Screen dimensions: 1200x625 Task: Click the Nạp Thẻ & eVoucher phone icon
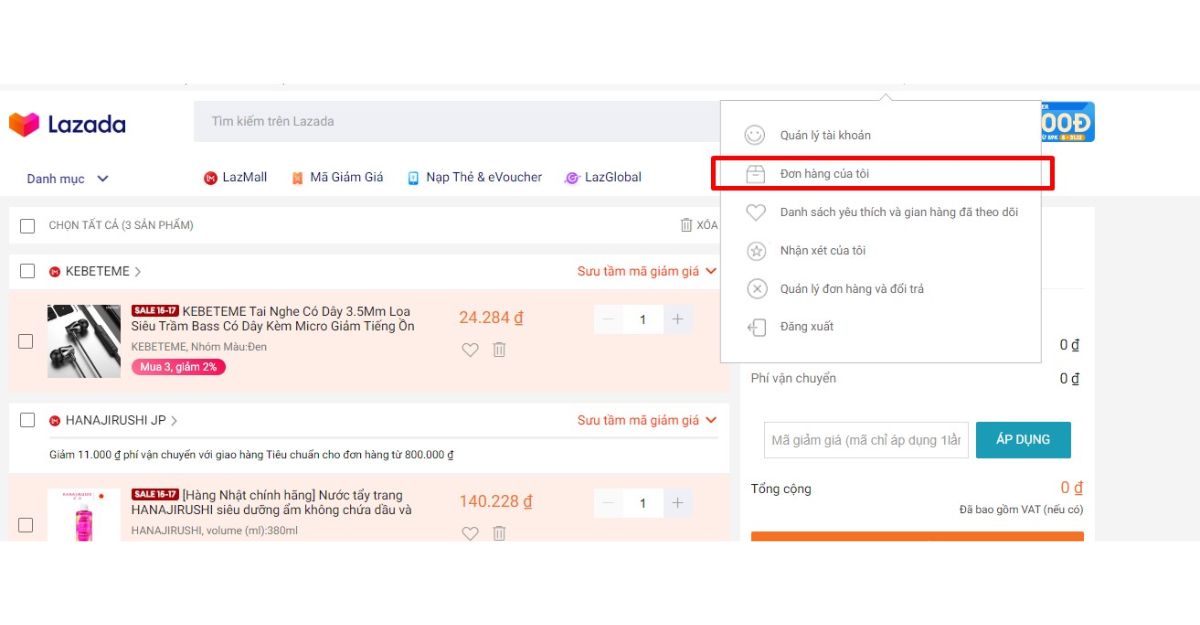(x=413, y=178)
